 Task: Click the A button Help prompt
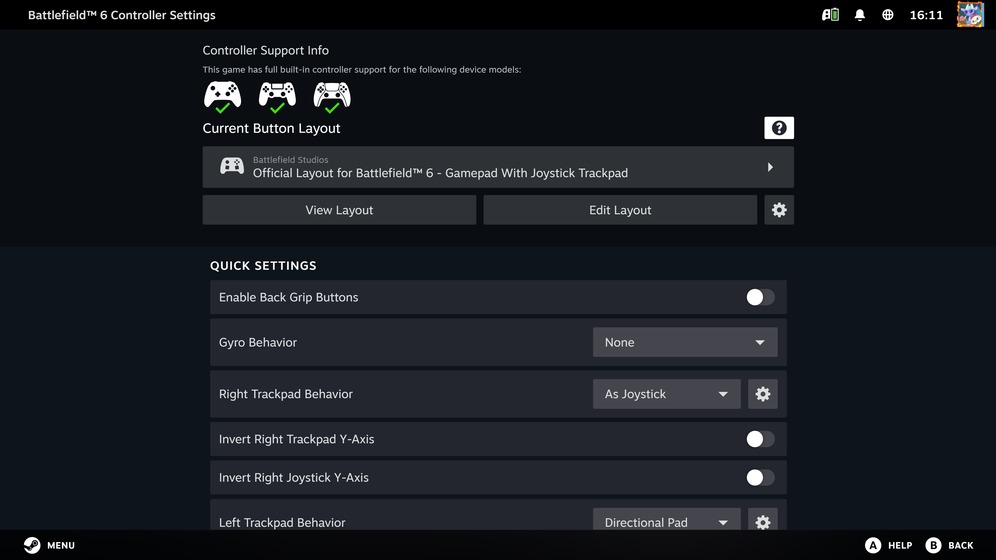click(x=888, y=545)
